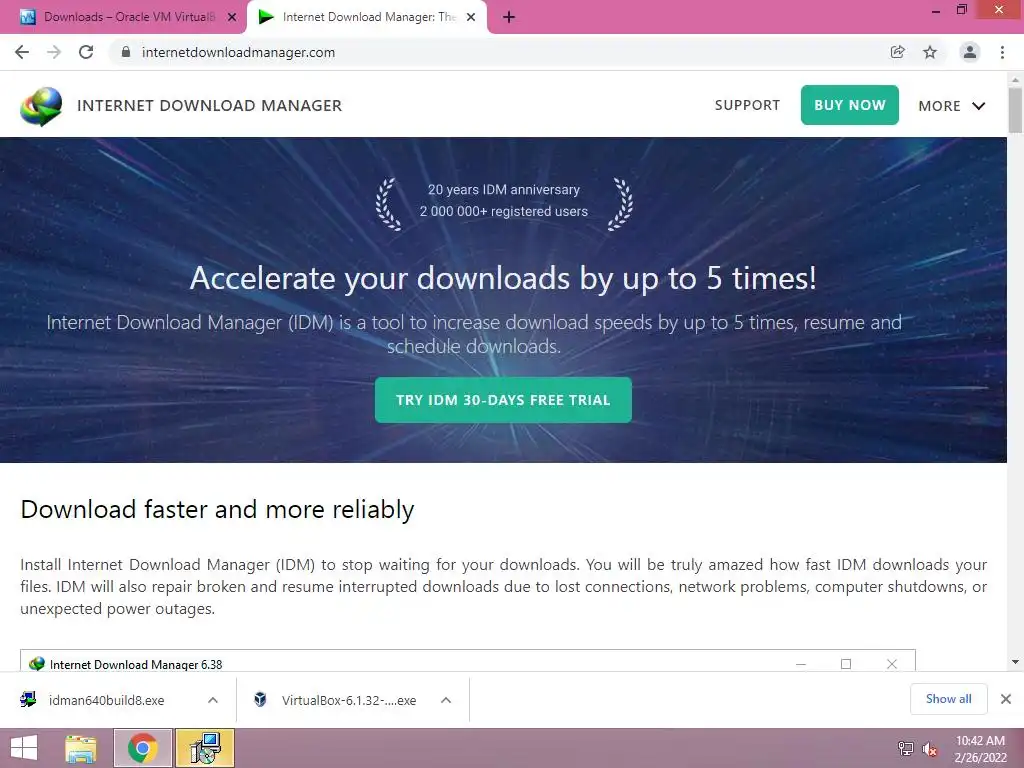Click the IDM globe logo
The image size is (1024, 768).
(x=41, y=106)
